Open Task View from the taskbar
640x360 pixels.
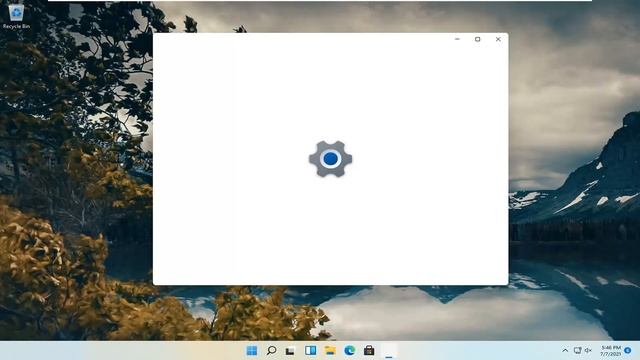click(290, 351)
